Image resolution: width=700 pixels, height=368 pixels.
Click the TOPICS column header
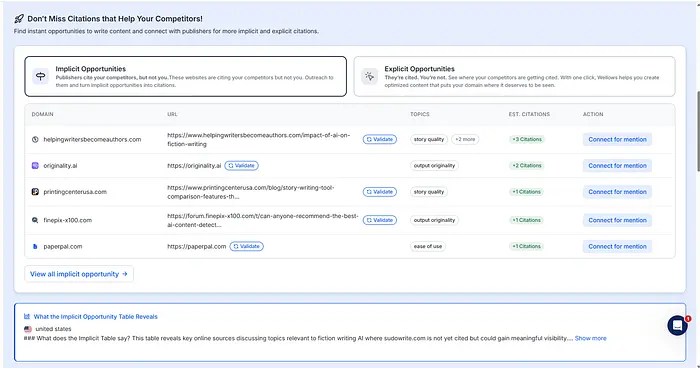click(x=420, y=114)
